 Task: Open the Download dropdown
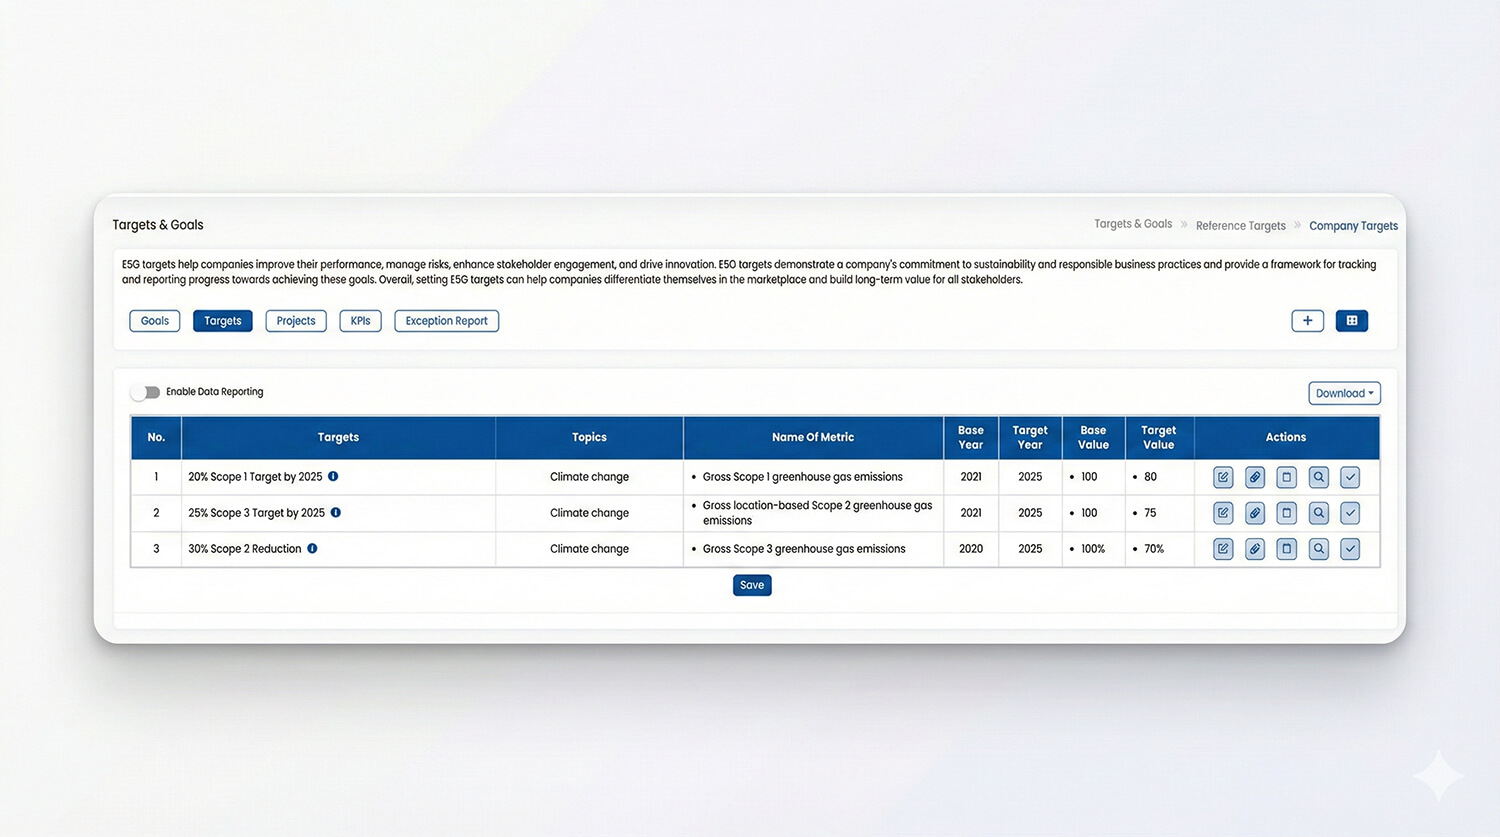(1343, 393)
